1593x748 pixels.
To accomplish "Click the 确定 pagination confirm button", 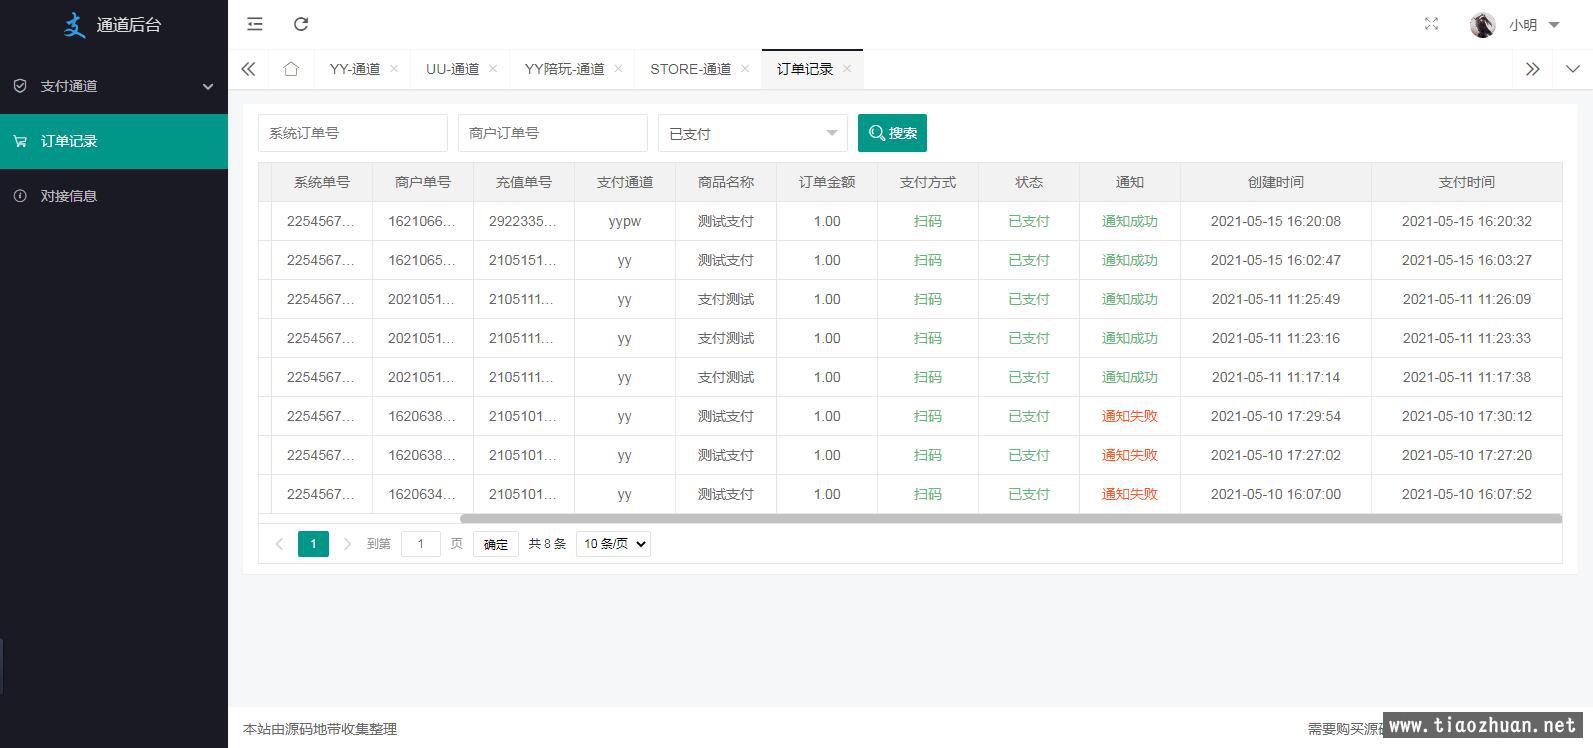I will [x=495, y=544].
